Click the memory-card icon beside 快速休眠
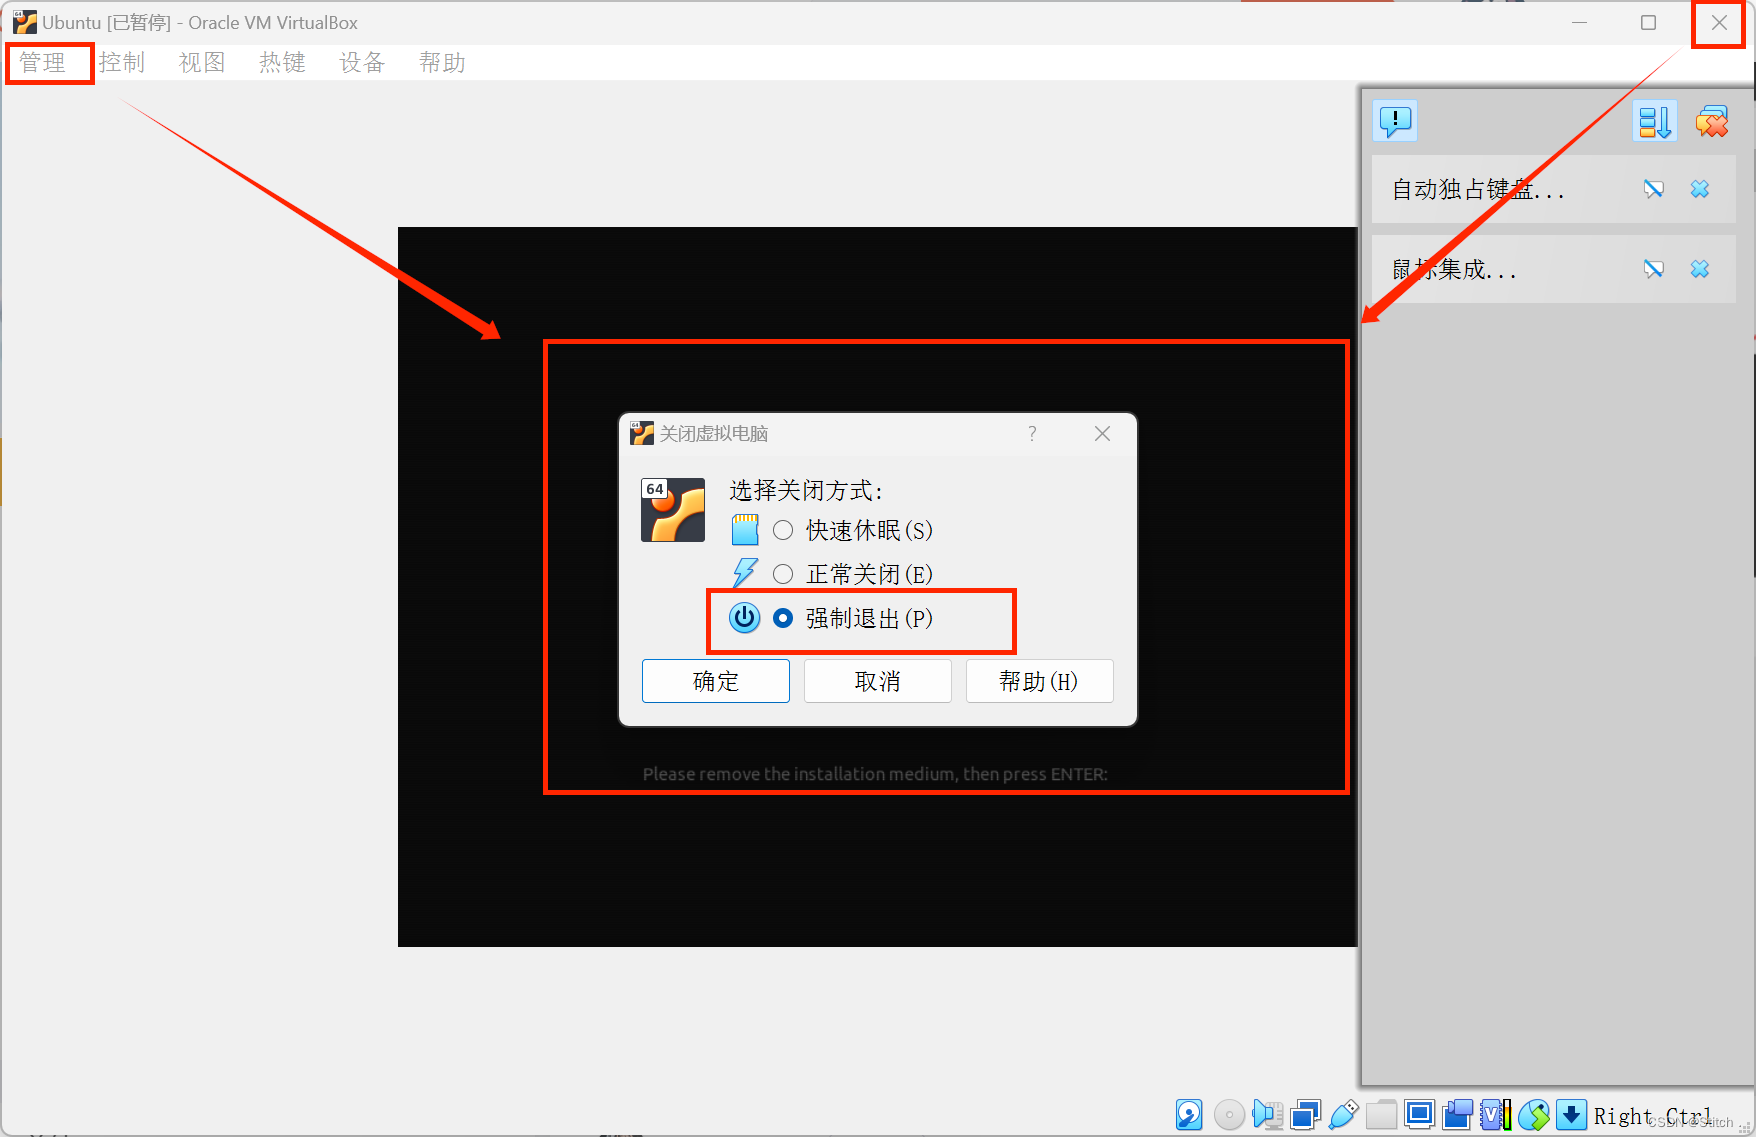The image size is (1756, 1137). point(745,530)
